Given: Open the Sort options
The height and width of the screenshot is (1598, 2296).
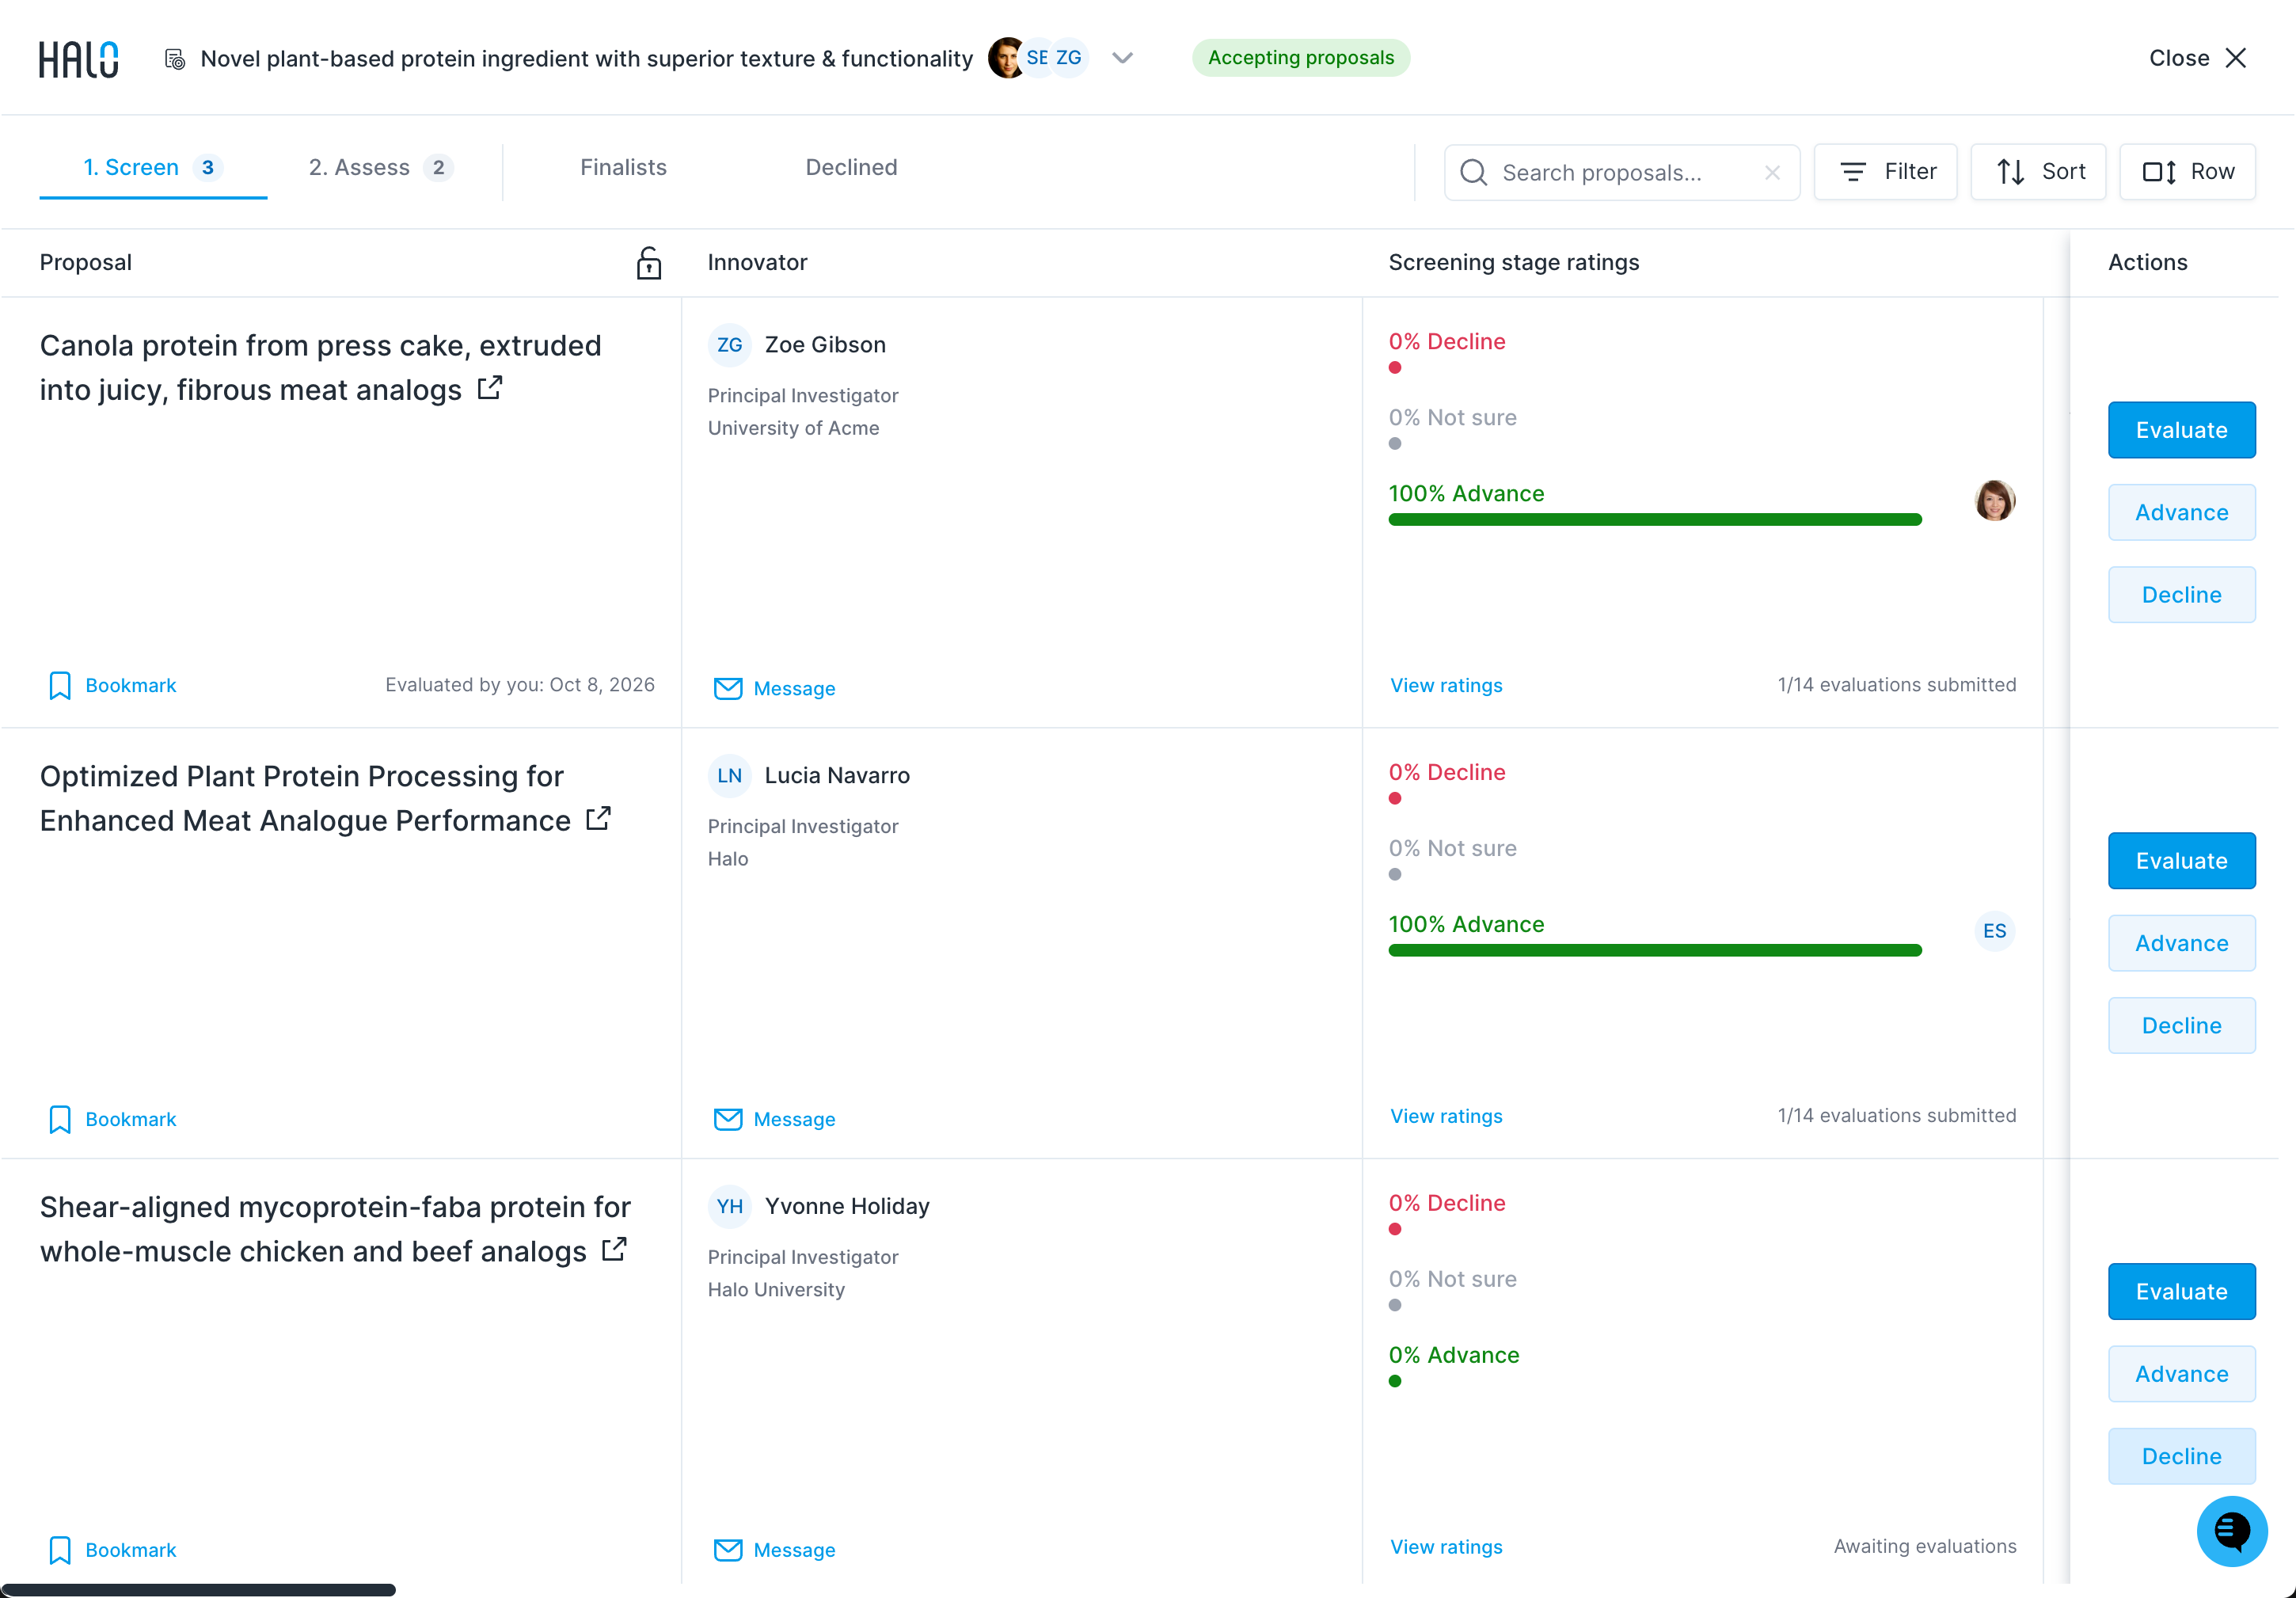Looking at the screenshot, I should [2038, 172].
